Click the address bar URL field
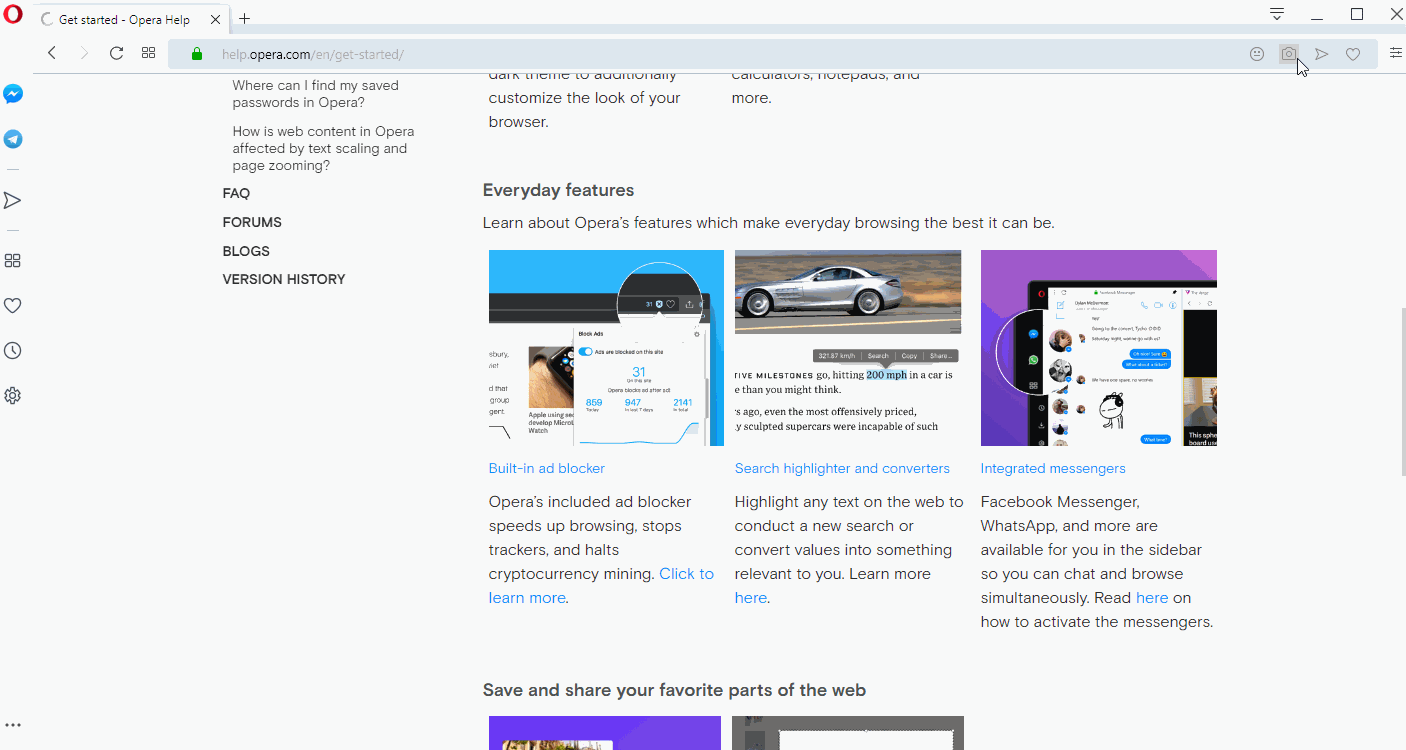The image size is (1406, 750). tap(700, 54)
